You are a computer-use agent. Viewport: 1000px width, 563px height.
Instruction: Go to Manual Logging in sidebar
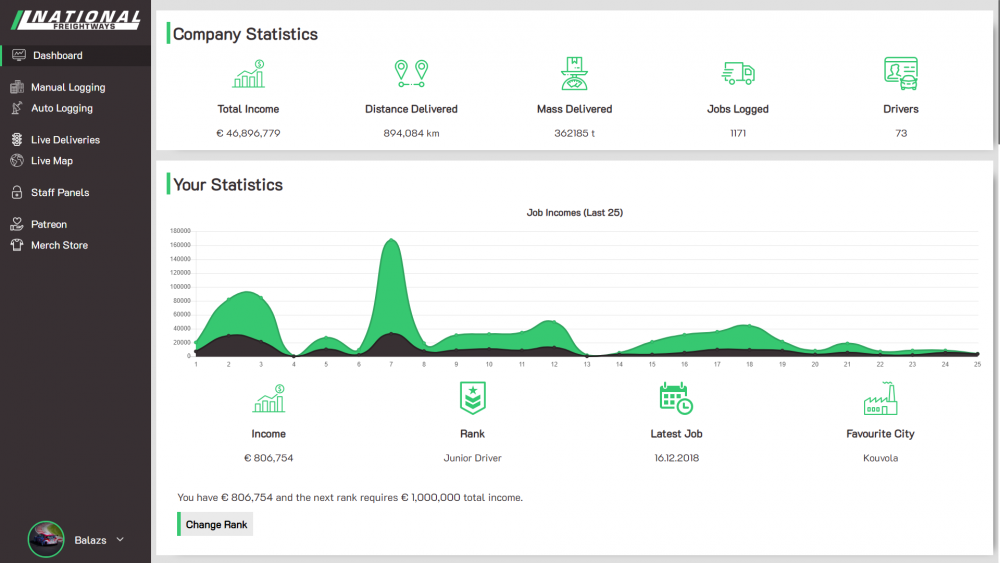(67, 88)
